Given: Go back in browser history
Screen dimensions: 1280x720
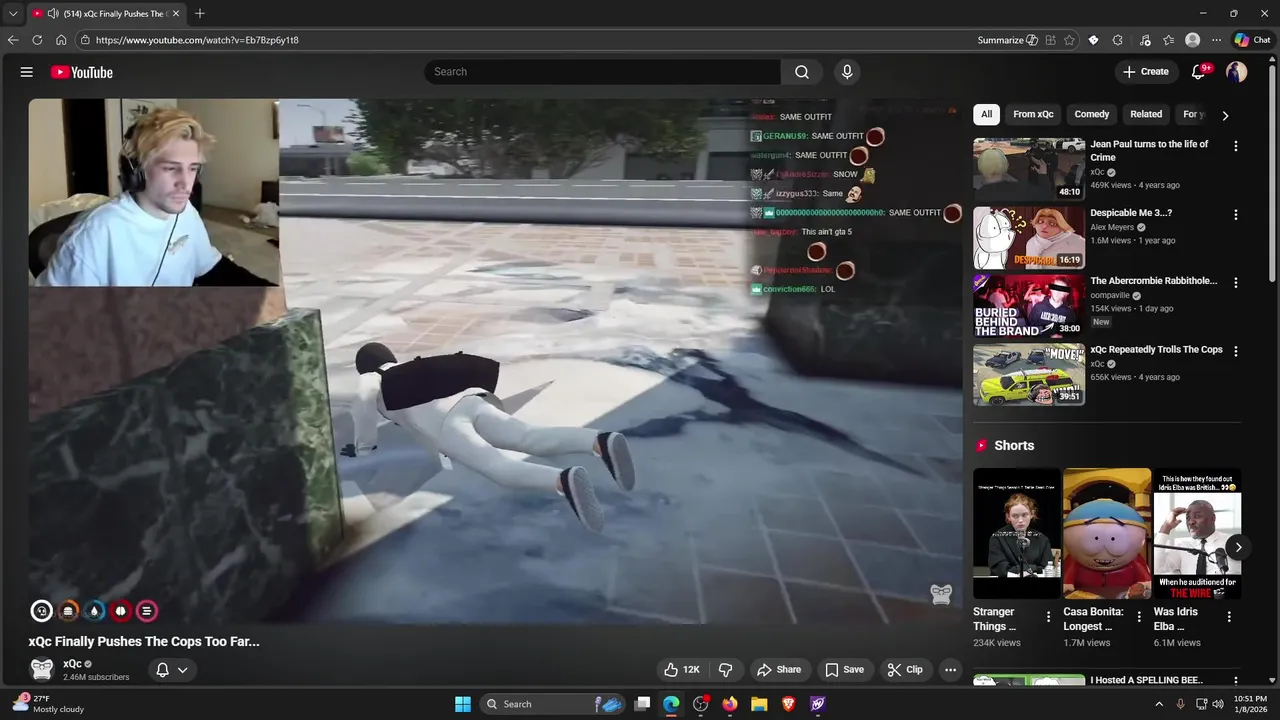Looking at the screenshot, I should point(13,40).
